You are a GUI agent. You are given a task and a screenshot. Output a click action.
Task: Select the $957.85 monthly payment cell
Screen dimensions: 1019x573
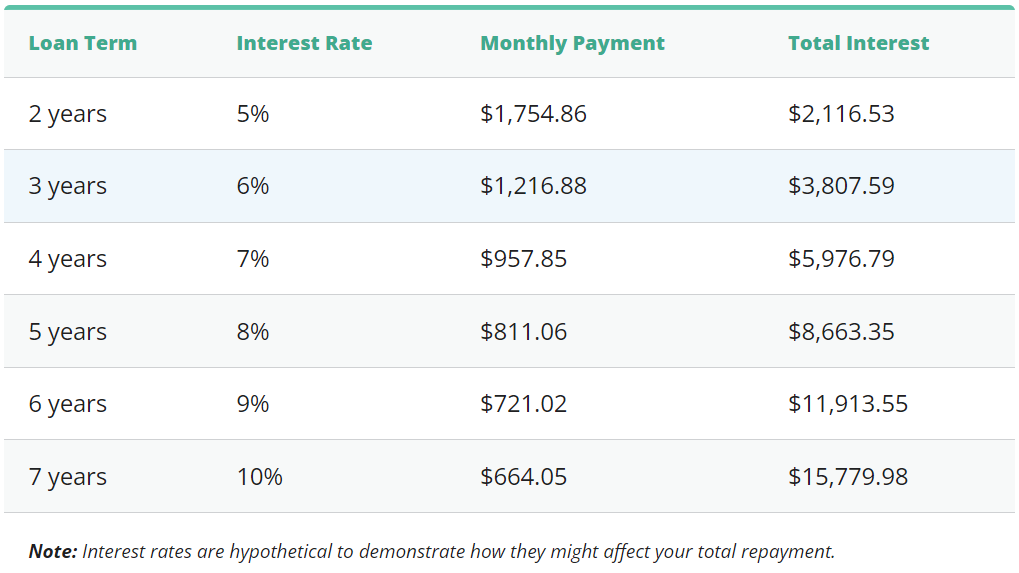pos(523,259)
